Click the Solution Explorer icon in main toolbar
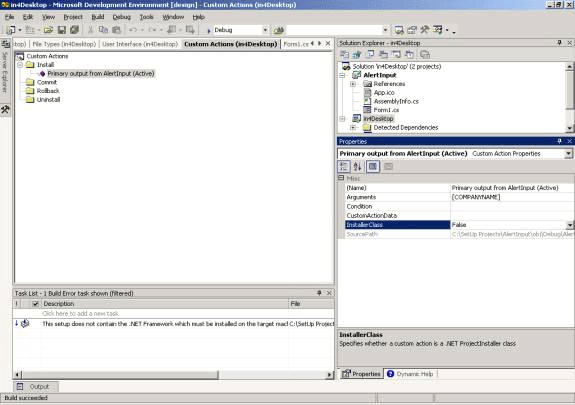This screenshot has width=575, height=405. [x=399, y=30]
